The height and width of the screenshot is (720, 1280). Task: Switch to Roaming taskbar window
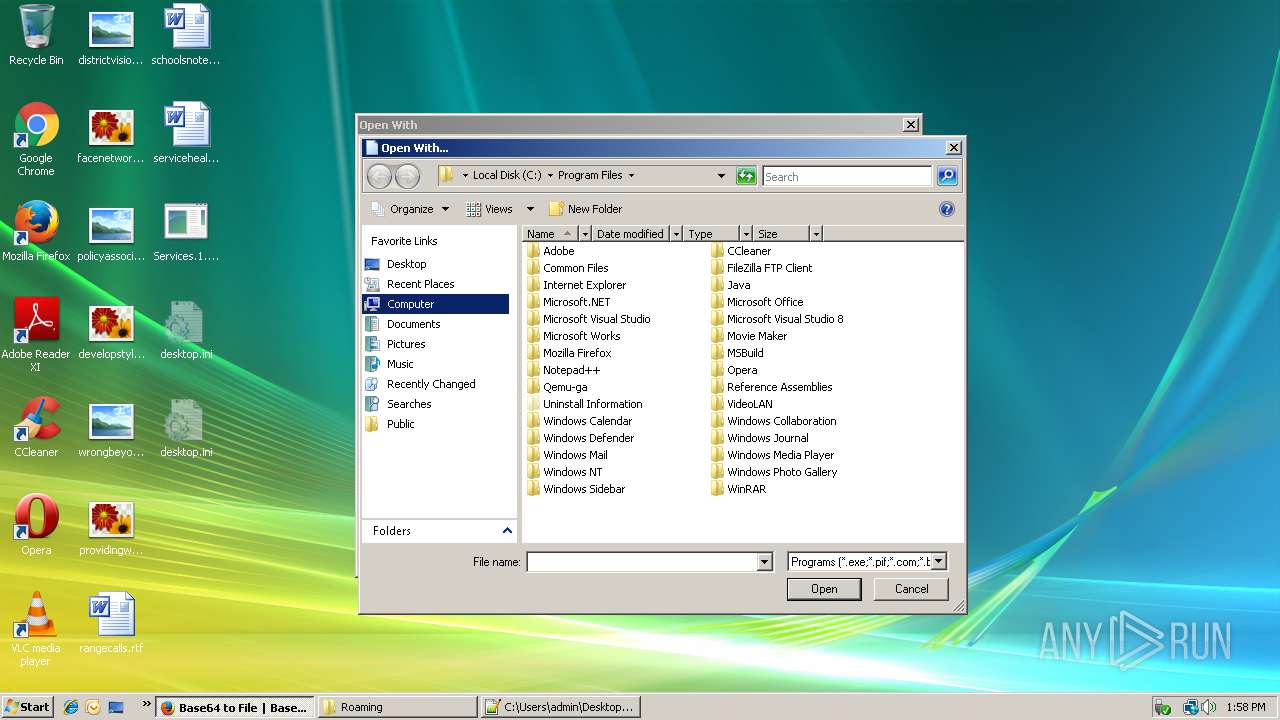pos(397,707)
